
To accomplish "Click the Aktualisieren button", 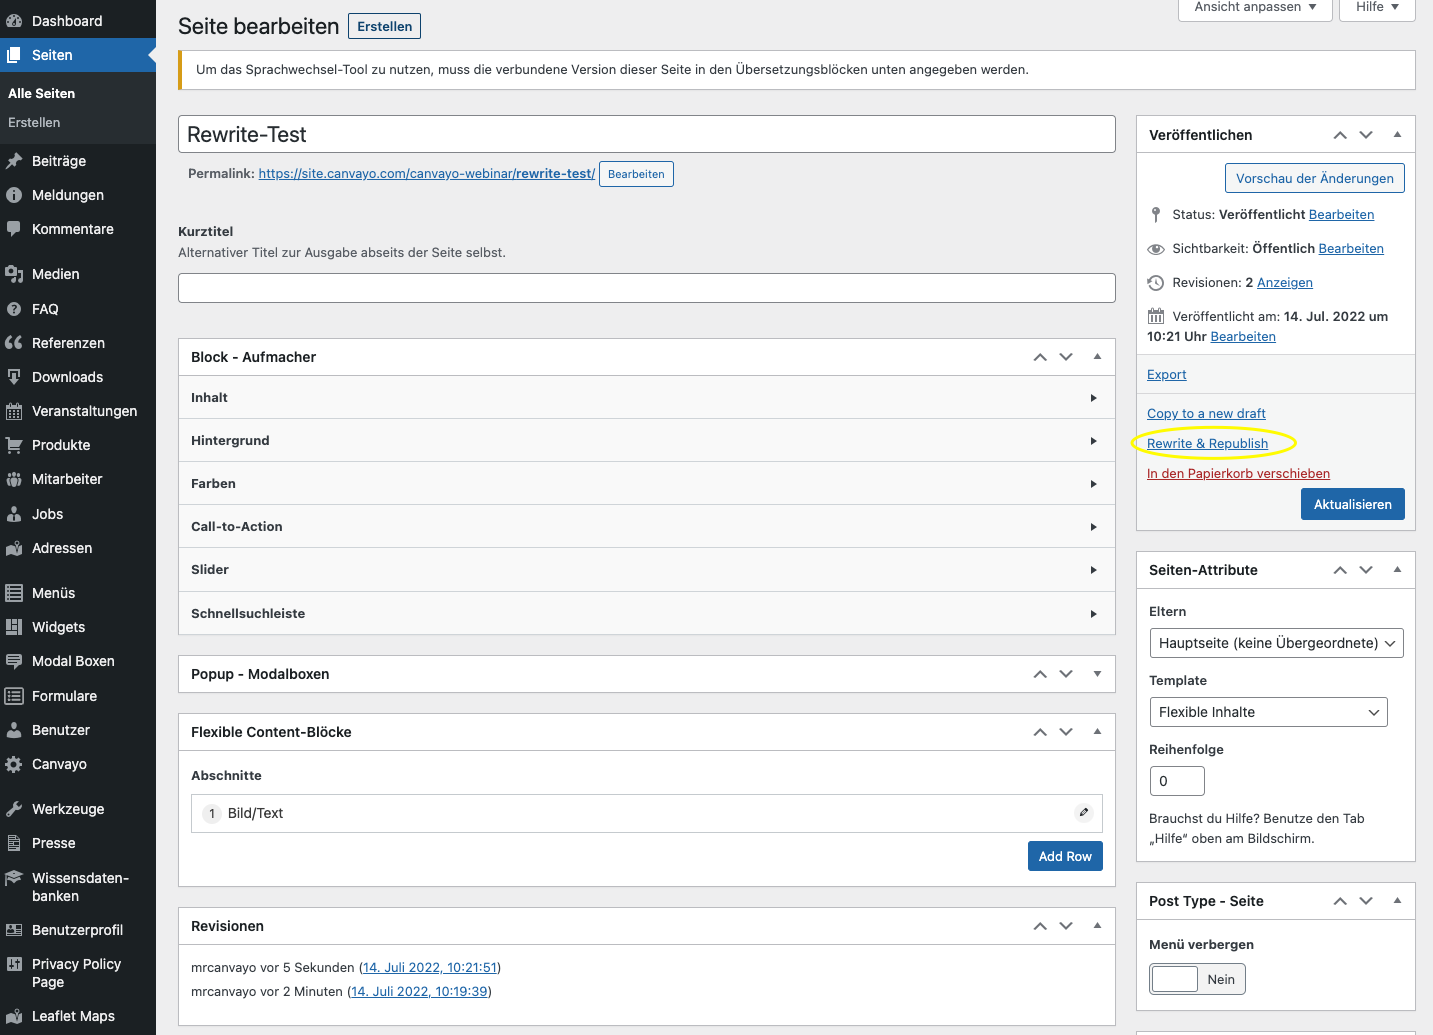I will pos(1352,504).
